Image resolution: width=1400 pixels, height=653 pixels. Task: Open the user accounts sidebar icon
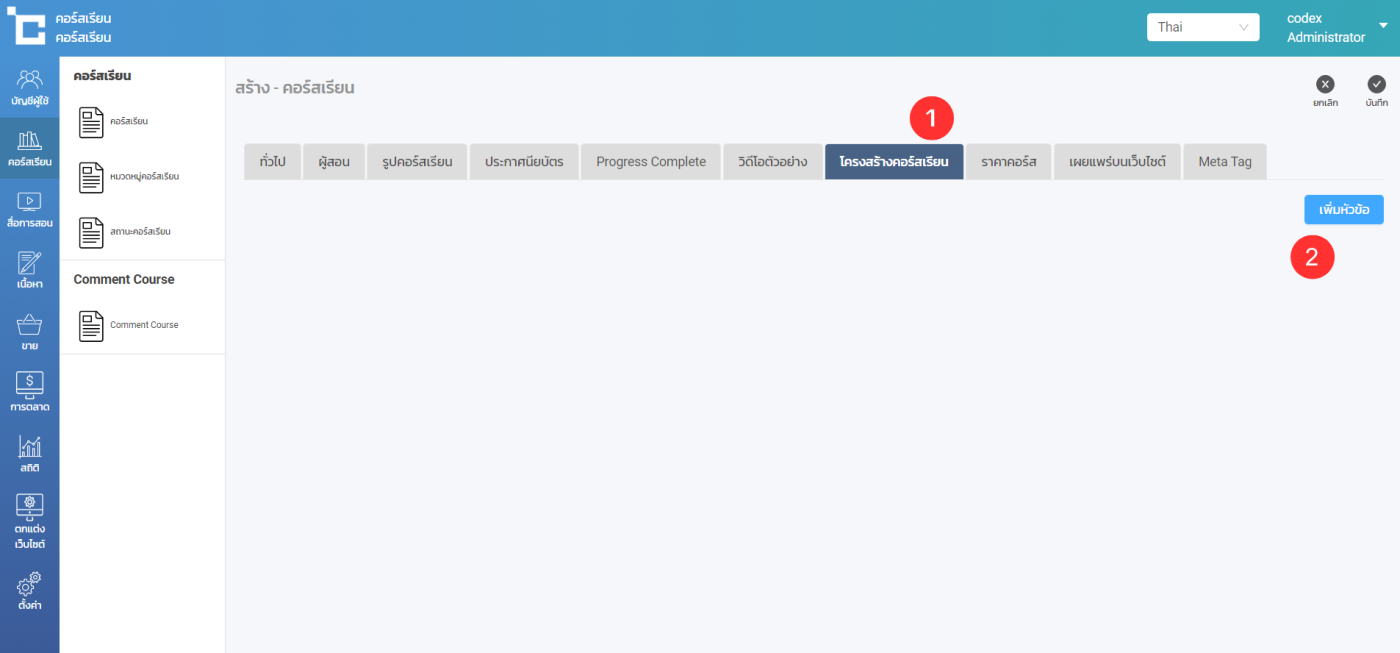pyautogui.click(x=29, y=81)
